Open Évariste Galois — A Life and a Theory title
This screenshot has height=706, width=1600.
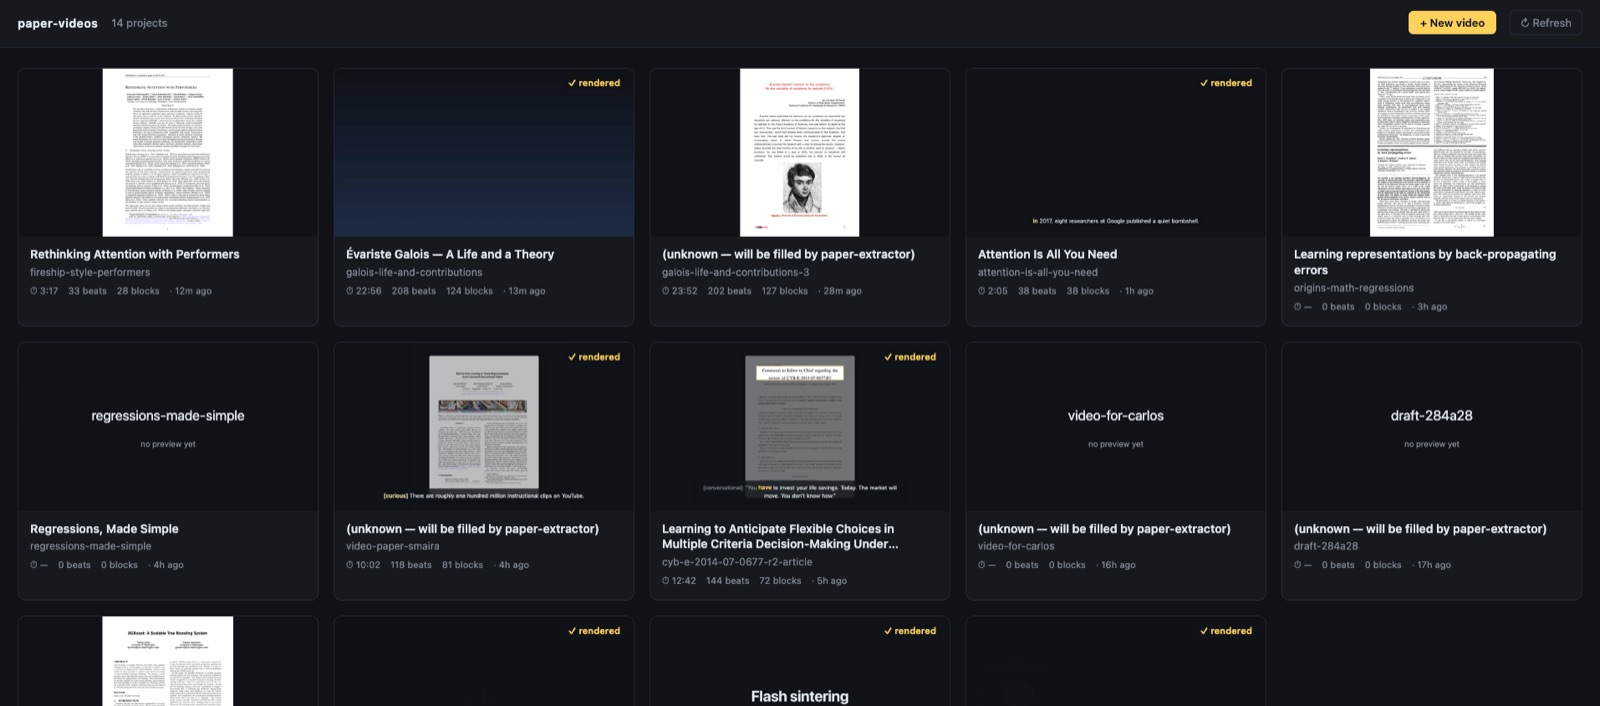450,254
